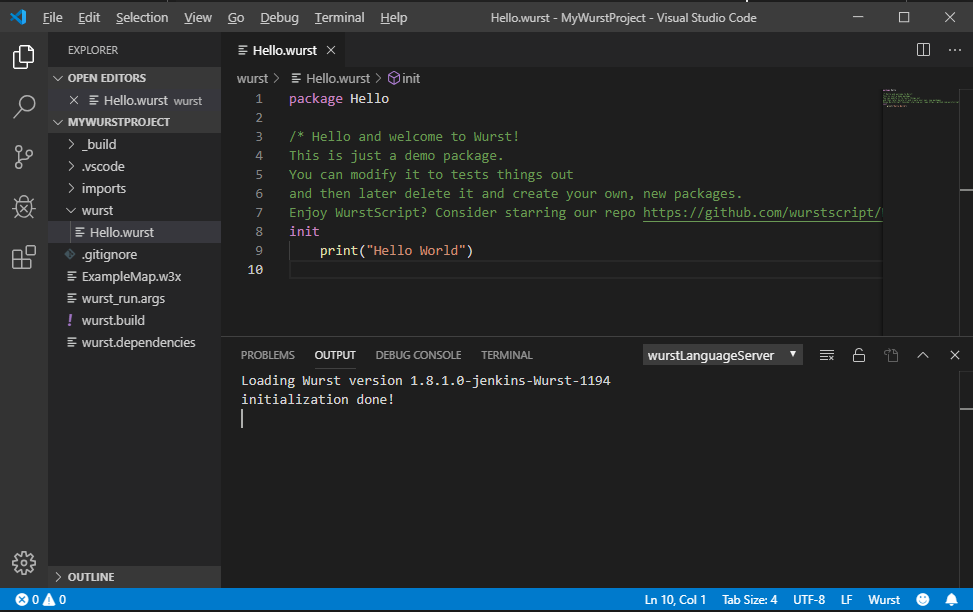
Task: Click Ln 10, Col 1 in status bar
Action: 675,600
